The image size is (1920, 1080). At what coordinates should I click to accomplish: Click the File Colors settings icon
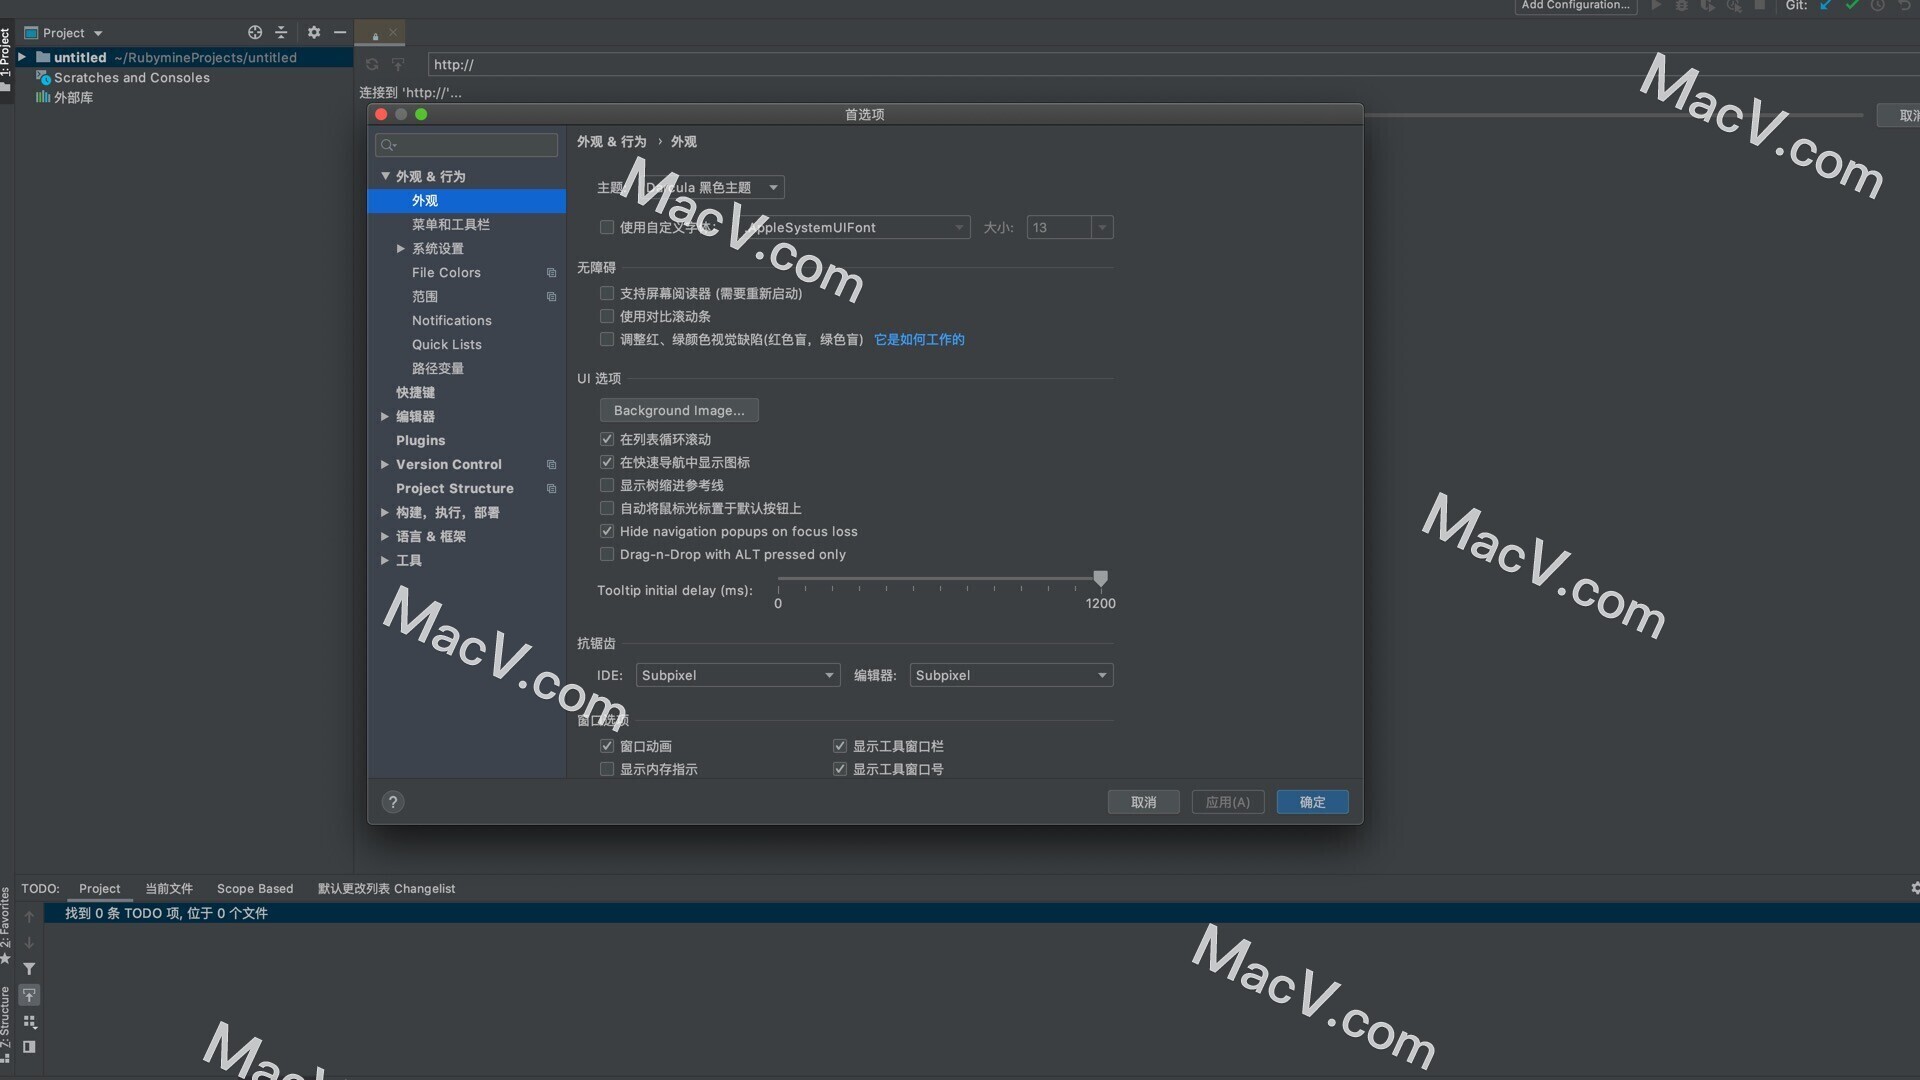tap(551, 272)
